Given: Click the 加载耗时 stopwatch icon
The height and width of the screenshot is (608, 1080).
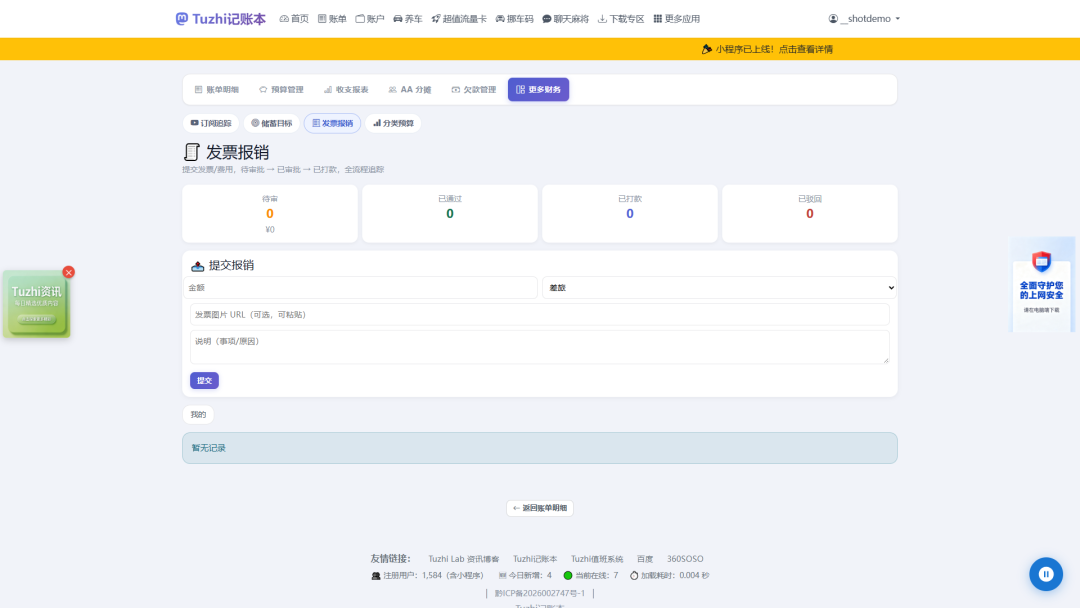Looking at the screenshot, I should point(634,576).
